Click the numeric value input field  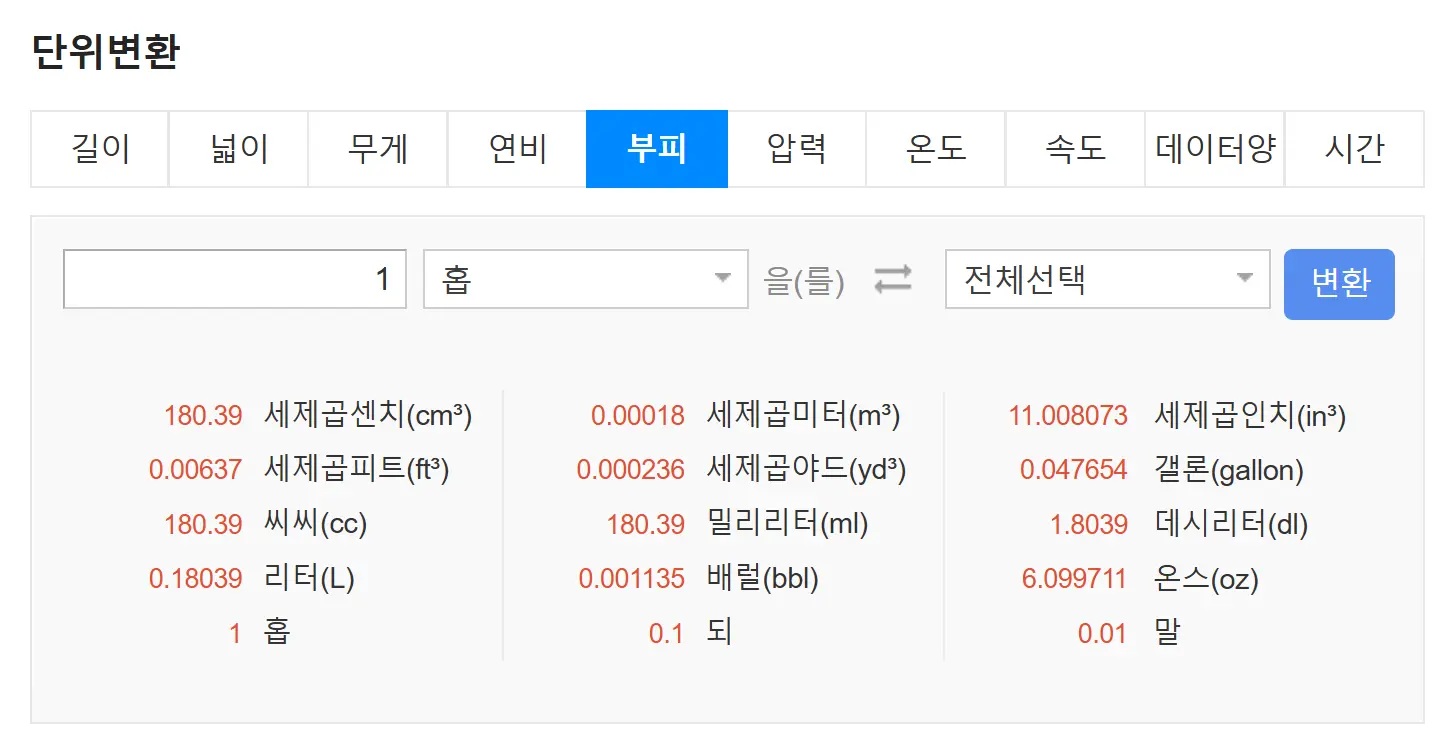click(x=235, y=280)
